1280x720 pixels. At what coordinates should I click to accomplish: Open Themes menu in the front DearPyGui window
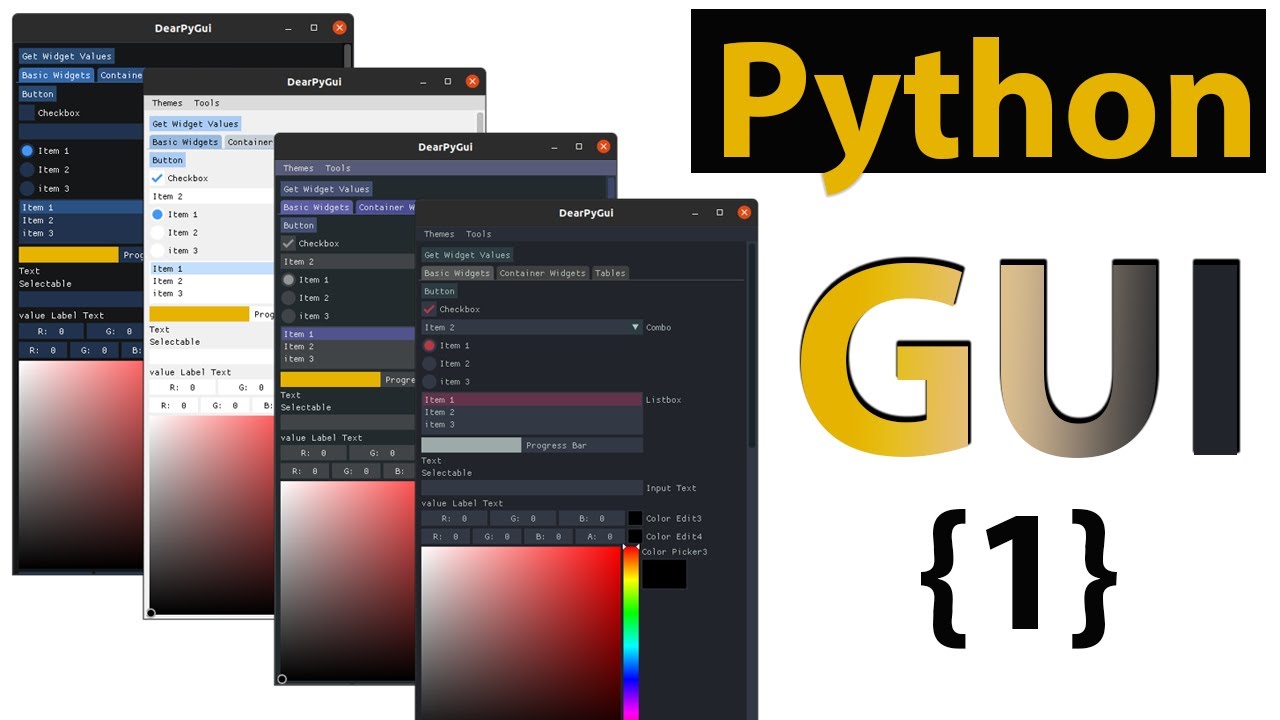click(439, 234)
